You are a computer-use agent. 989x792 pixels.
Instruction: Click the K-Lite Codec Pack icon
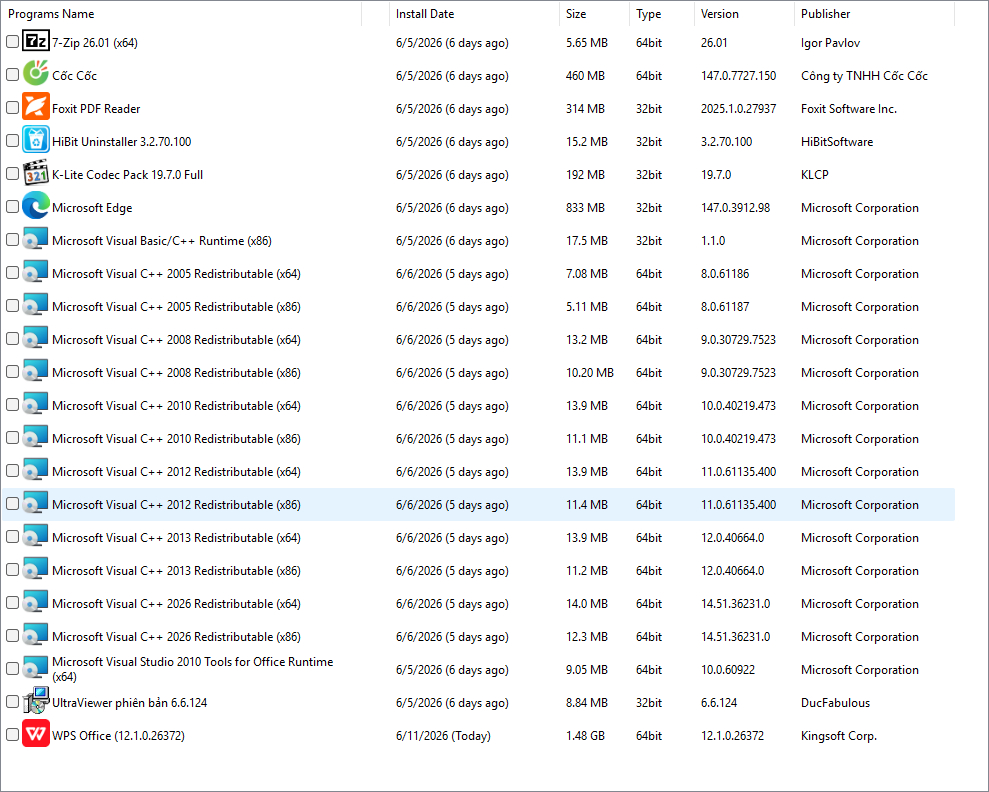click(36, 173)
